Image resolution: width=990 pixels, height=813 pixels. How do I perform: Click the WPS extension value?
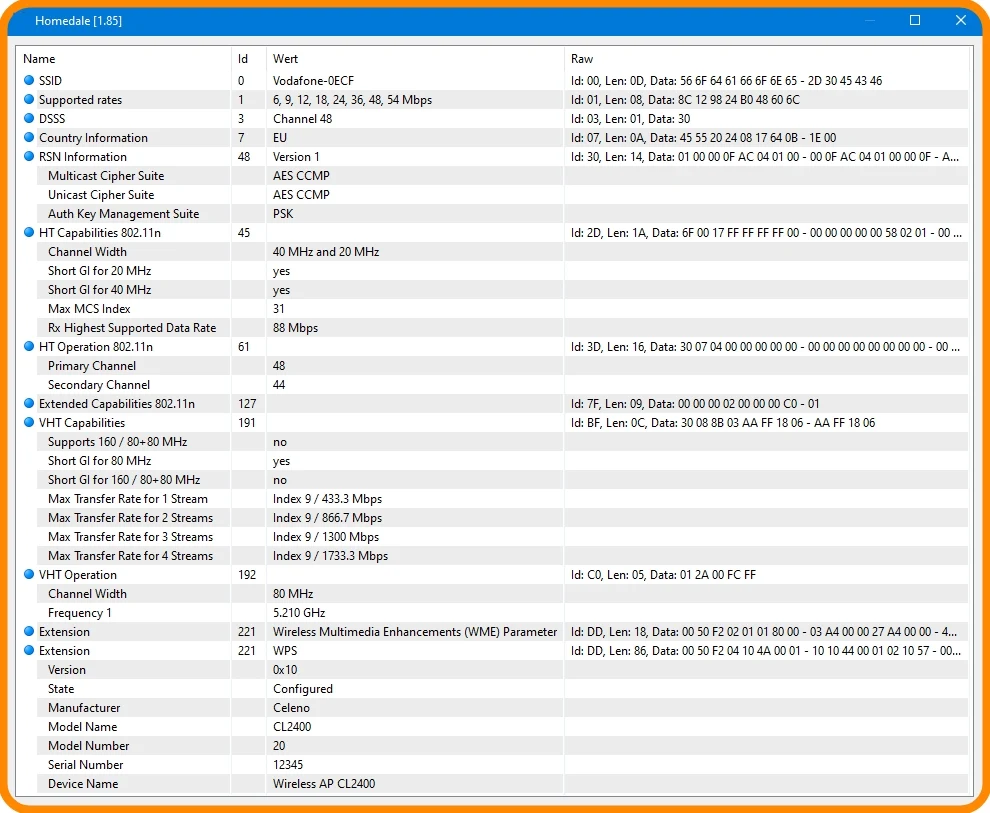pos(285,651)
